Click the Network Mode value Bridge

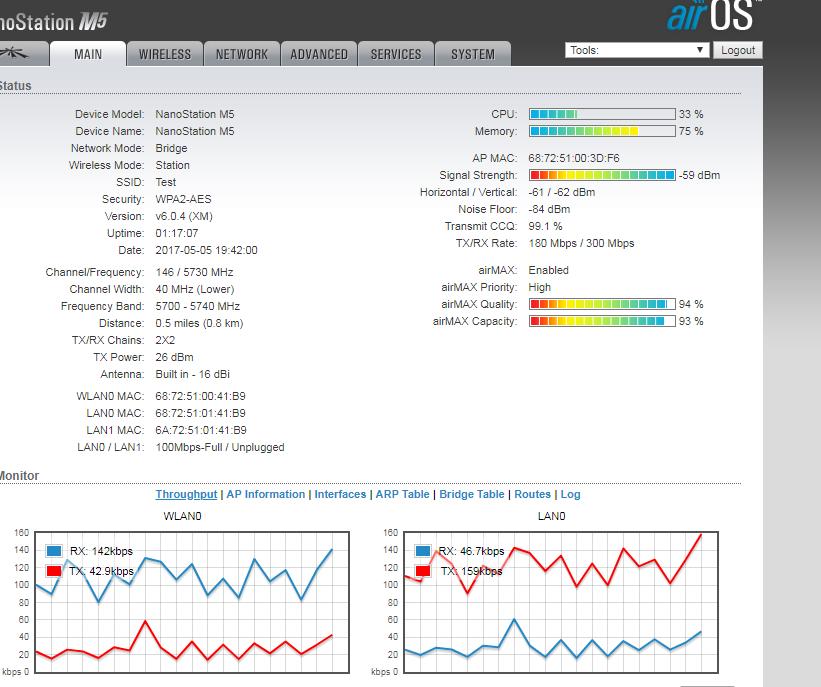171,148
